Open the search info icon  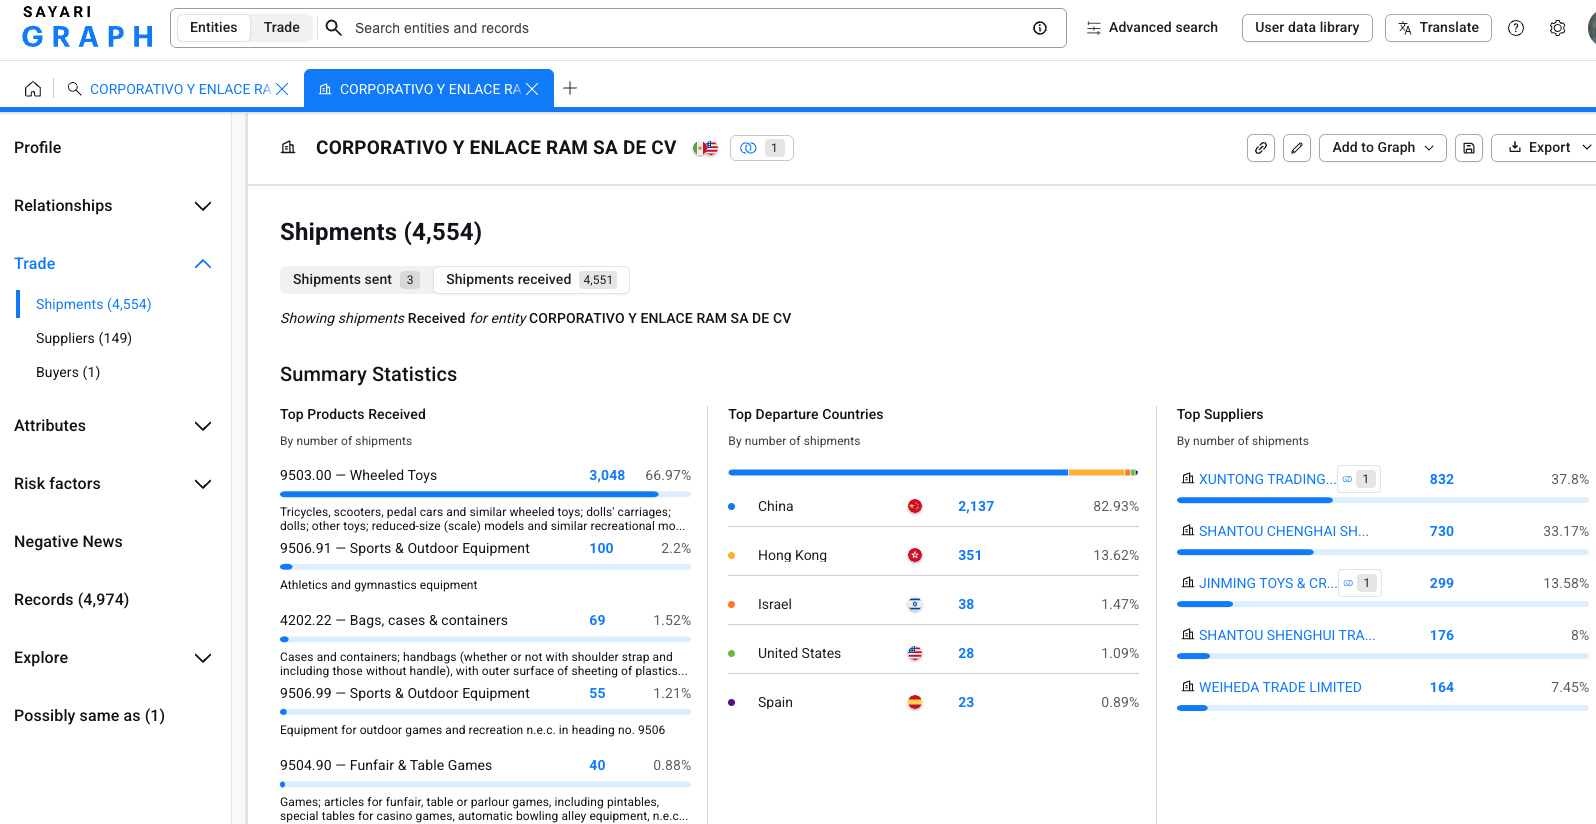[x=1040, y=28]
